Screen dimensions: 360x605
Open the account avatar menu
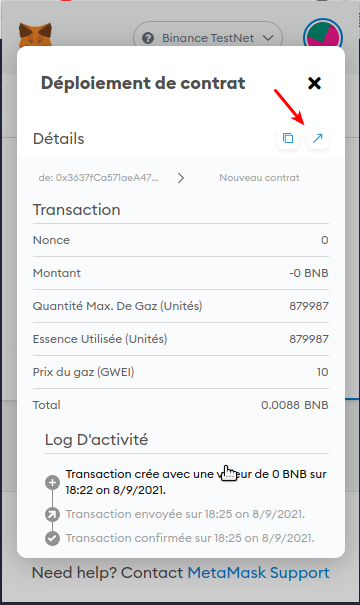click(x=323, y=37)
